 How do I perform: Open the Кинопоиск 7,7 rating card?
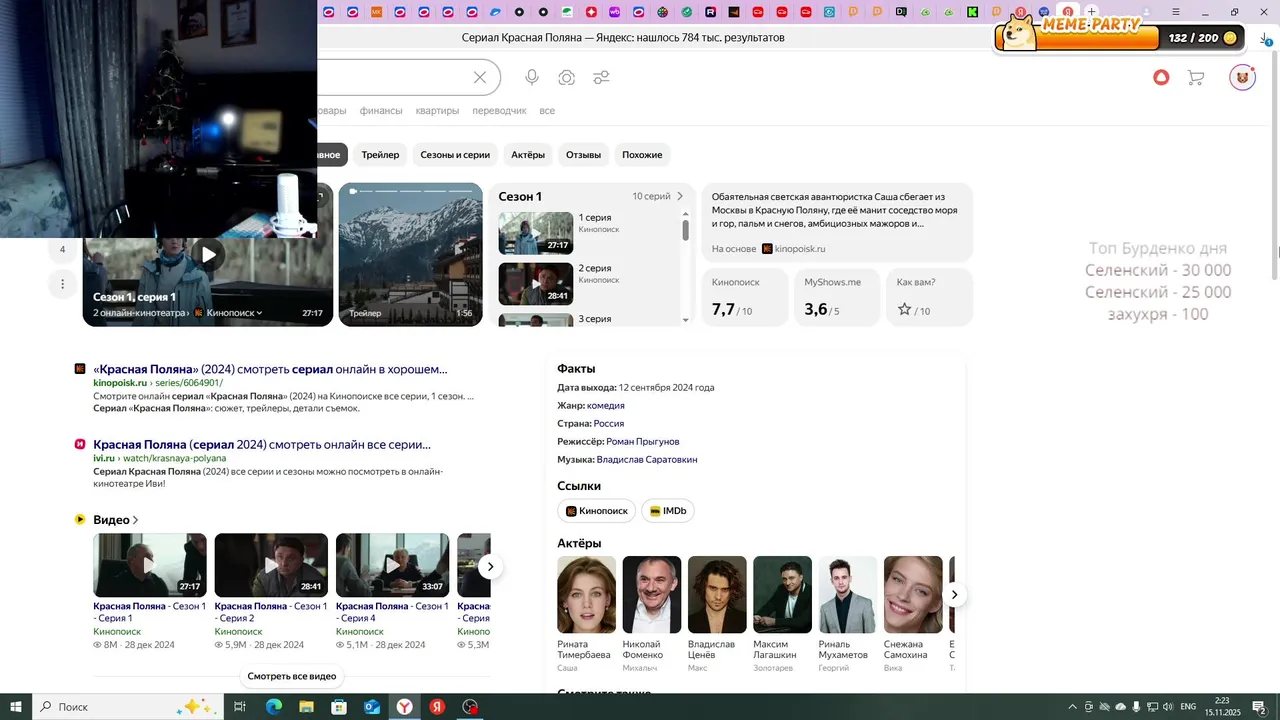pyautogui.click(x=745, y=297)
